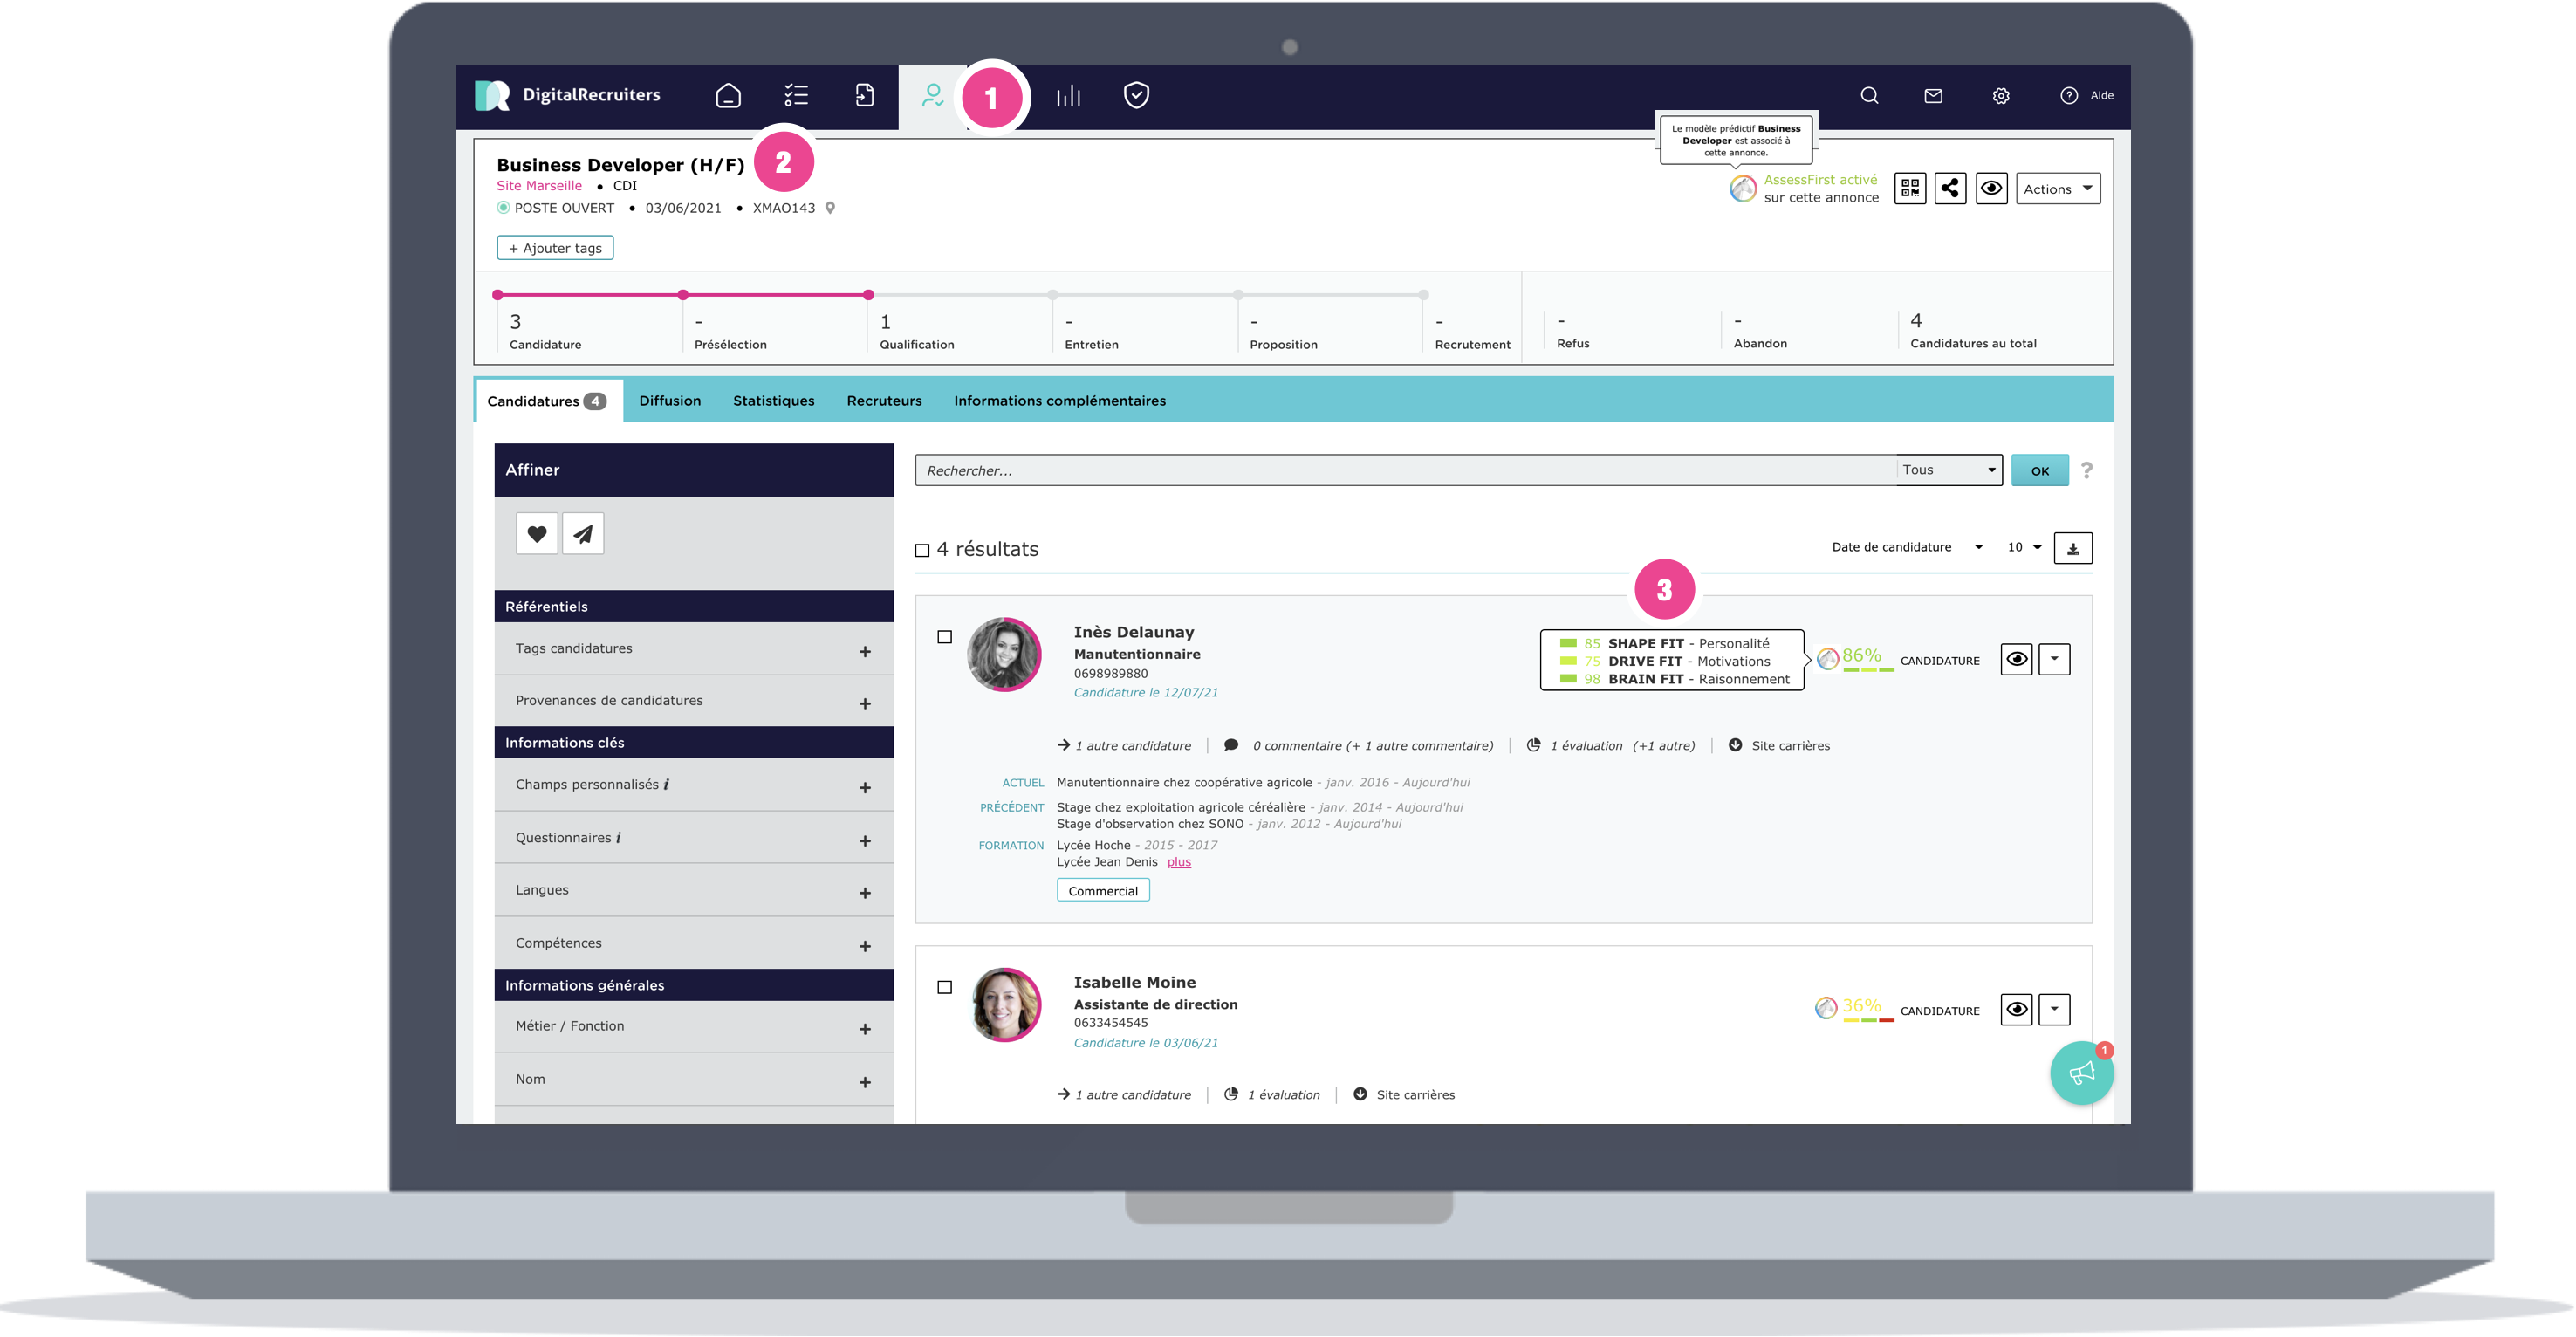Viewport: 2576px width, 1337px height.
Task: Open the mail envelope icon
Action: 1933,96
